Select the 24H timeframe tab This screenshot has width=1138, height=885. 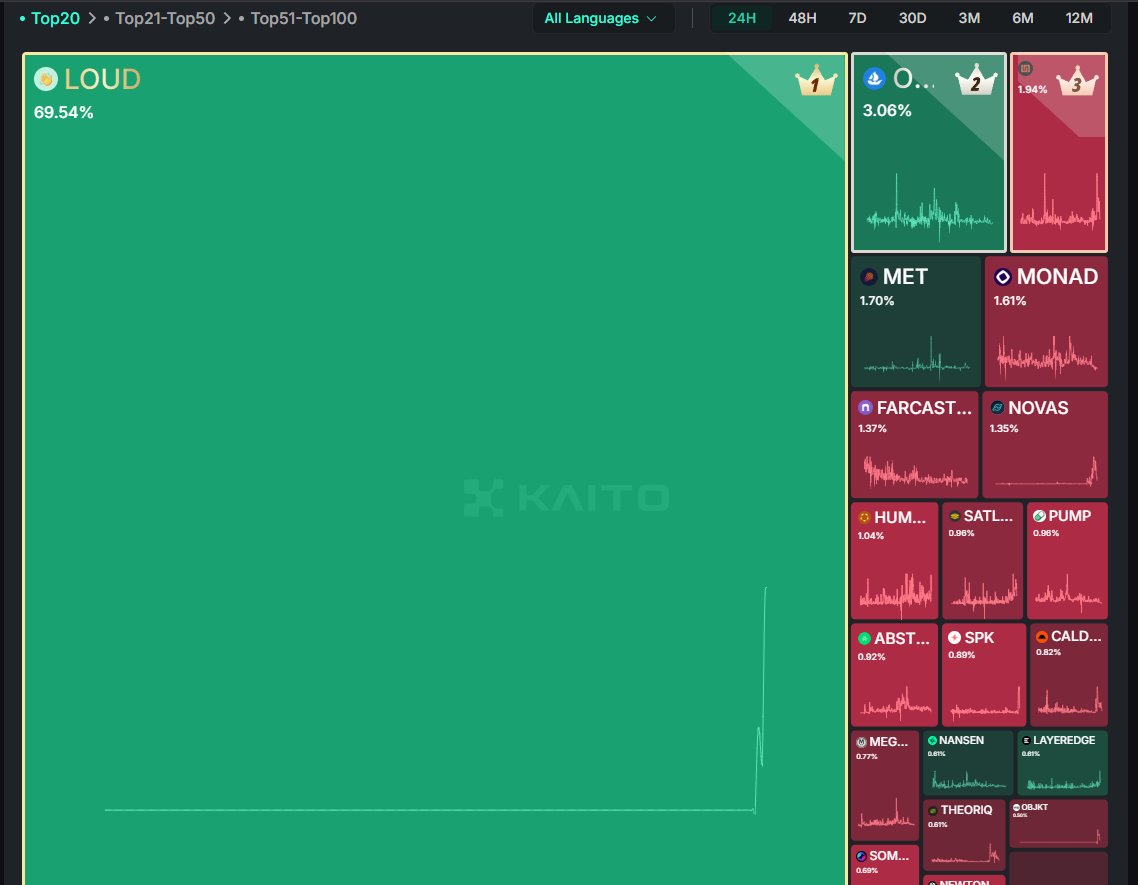(x=742, y=18)
